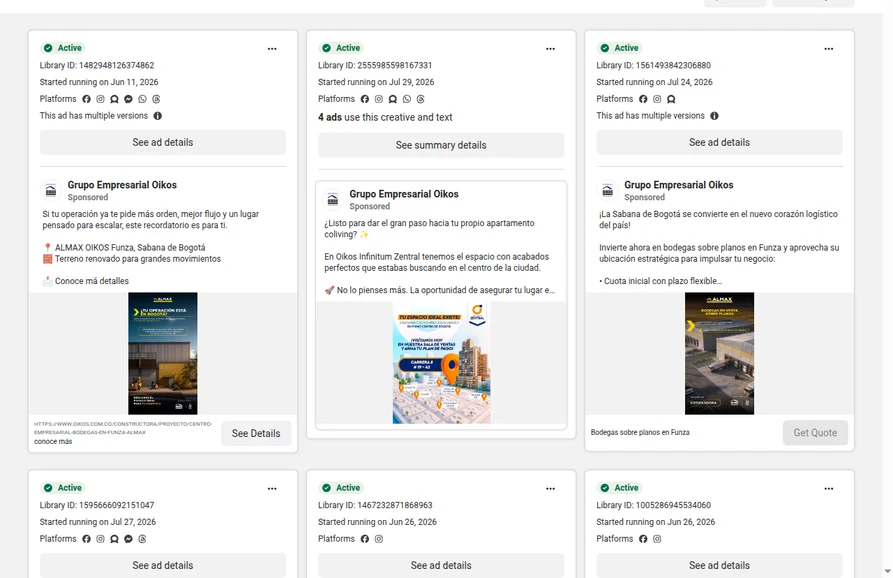
Task: Click 'Started running on Jun 11, 2026'
Action: click(99, 82)
